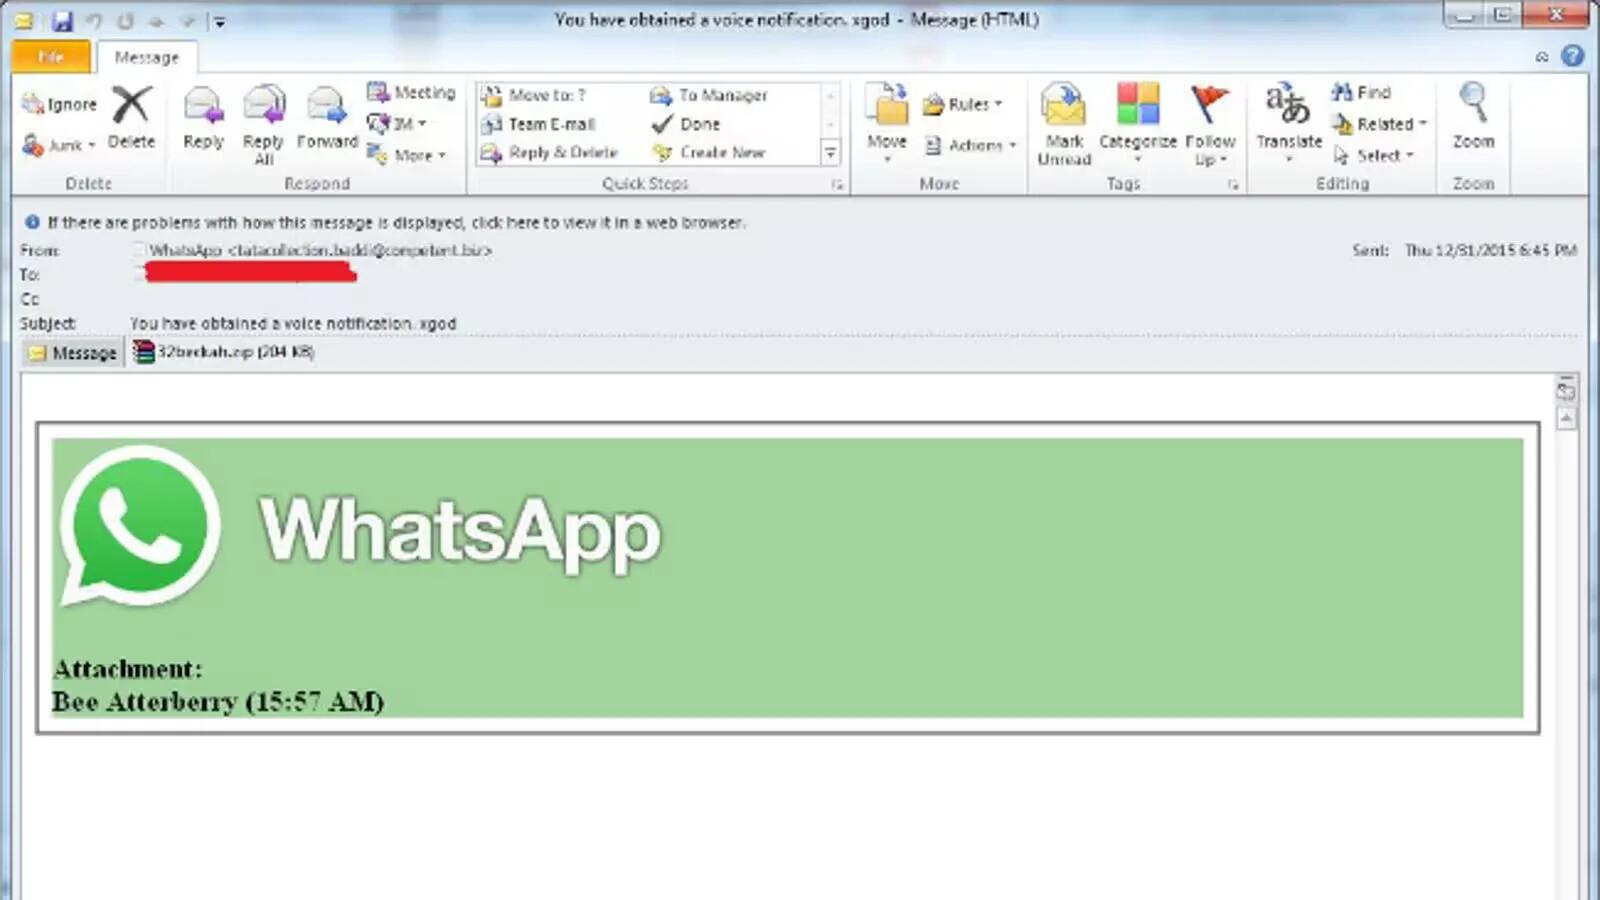Customize Quick Access Toolbar dropdown
Image resolution: width=1600 pixels, height=900 pixels.
coord(219,21)
